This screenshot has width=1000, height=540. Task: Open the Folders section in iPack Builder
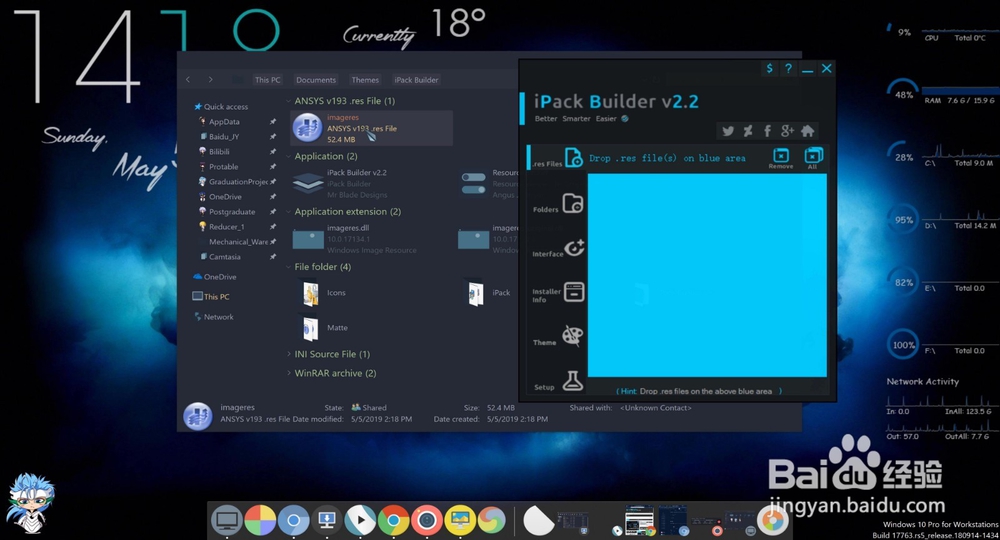tap(559, 204)
